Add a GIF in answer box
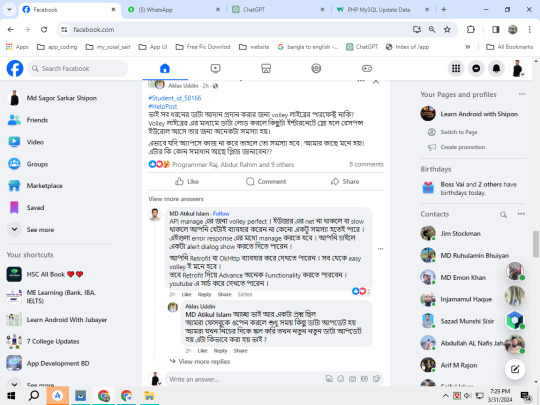The width and height of the screenshot is (540, 405). coord(364,379)
